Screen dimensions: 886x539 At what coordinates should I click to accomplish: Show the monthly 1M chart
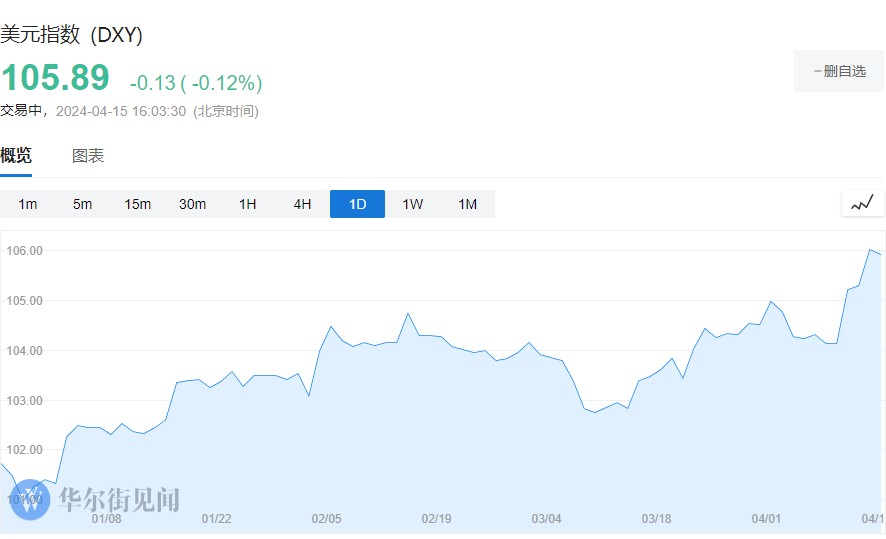click(x=467, y=204)
